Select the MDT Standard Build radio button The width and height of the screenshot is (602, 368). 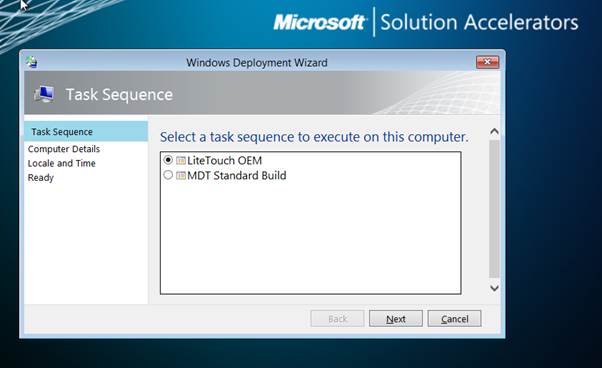coord(168,175)
